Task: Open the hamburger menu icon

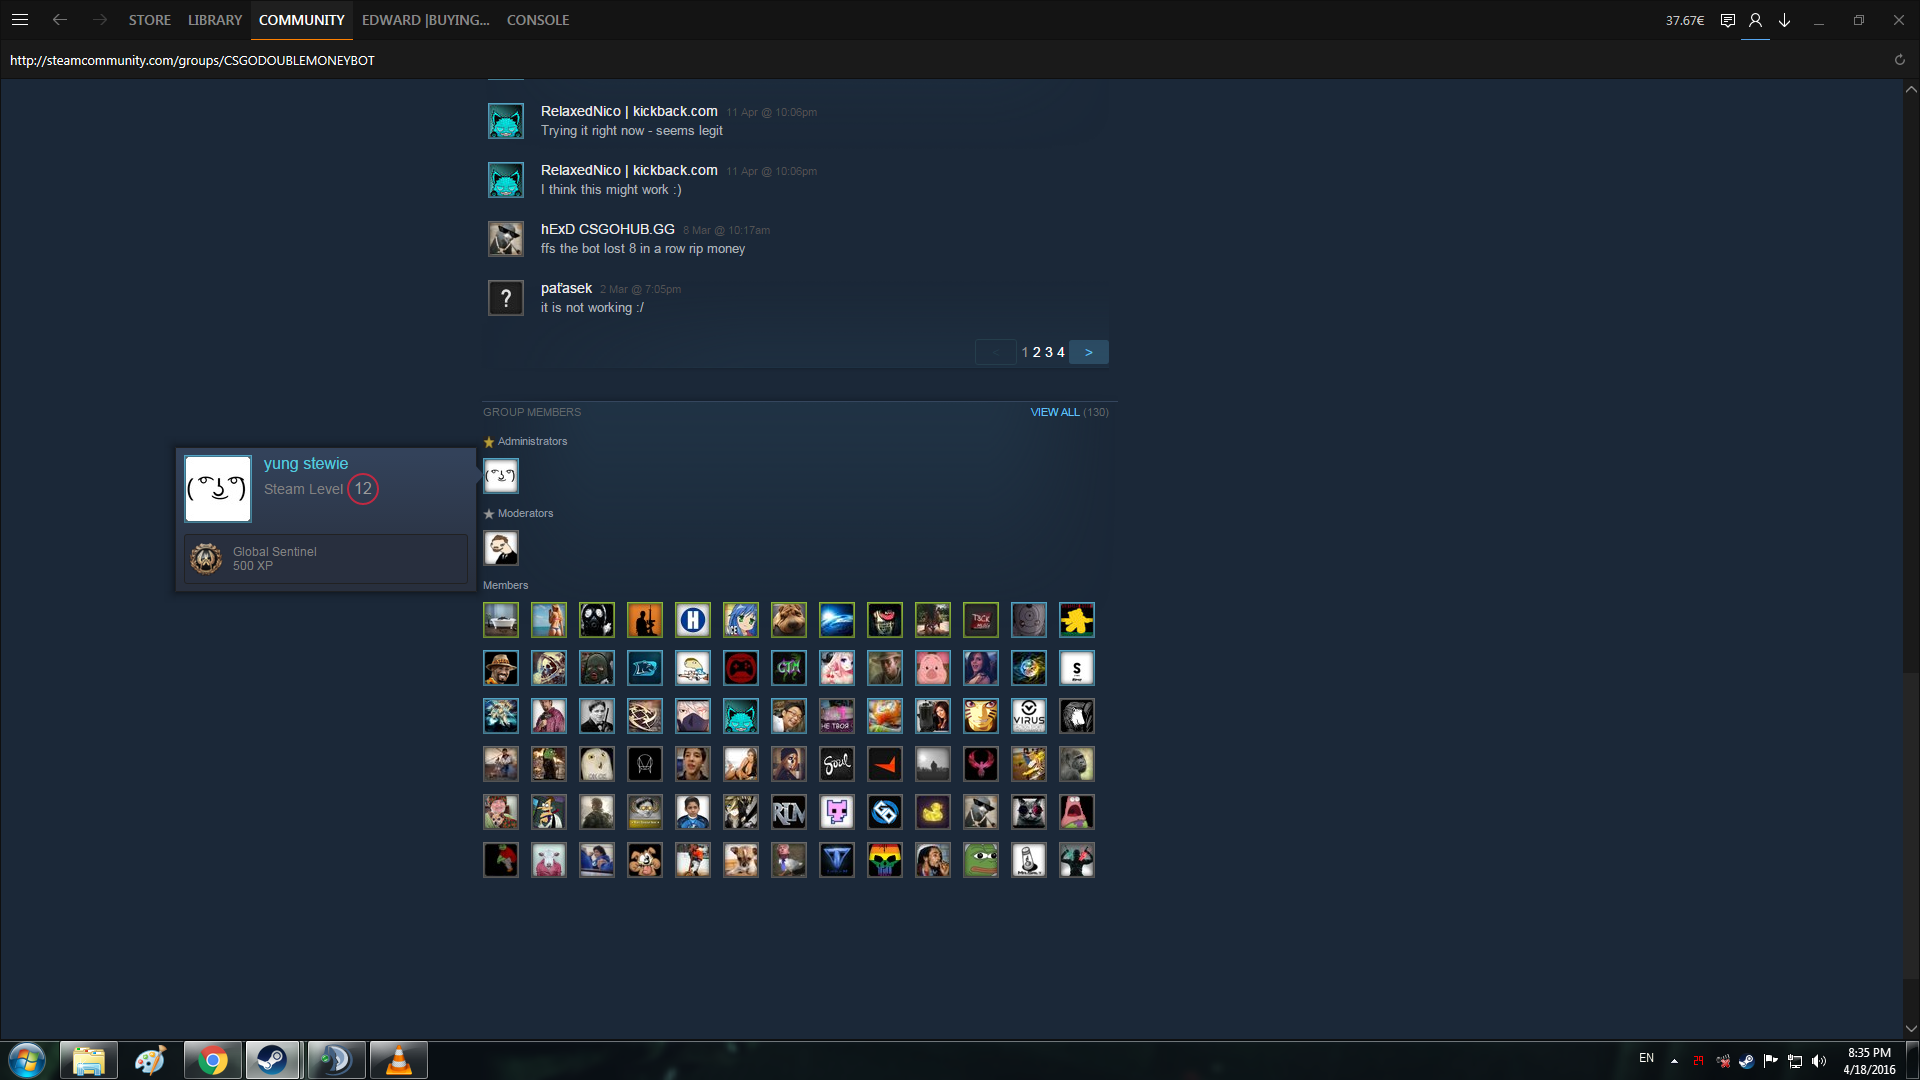Action: click(20, 20)
